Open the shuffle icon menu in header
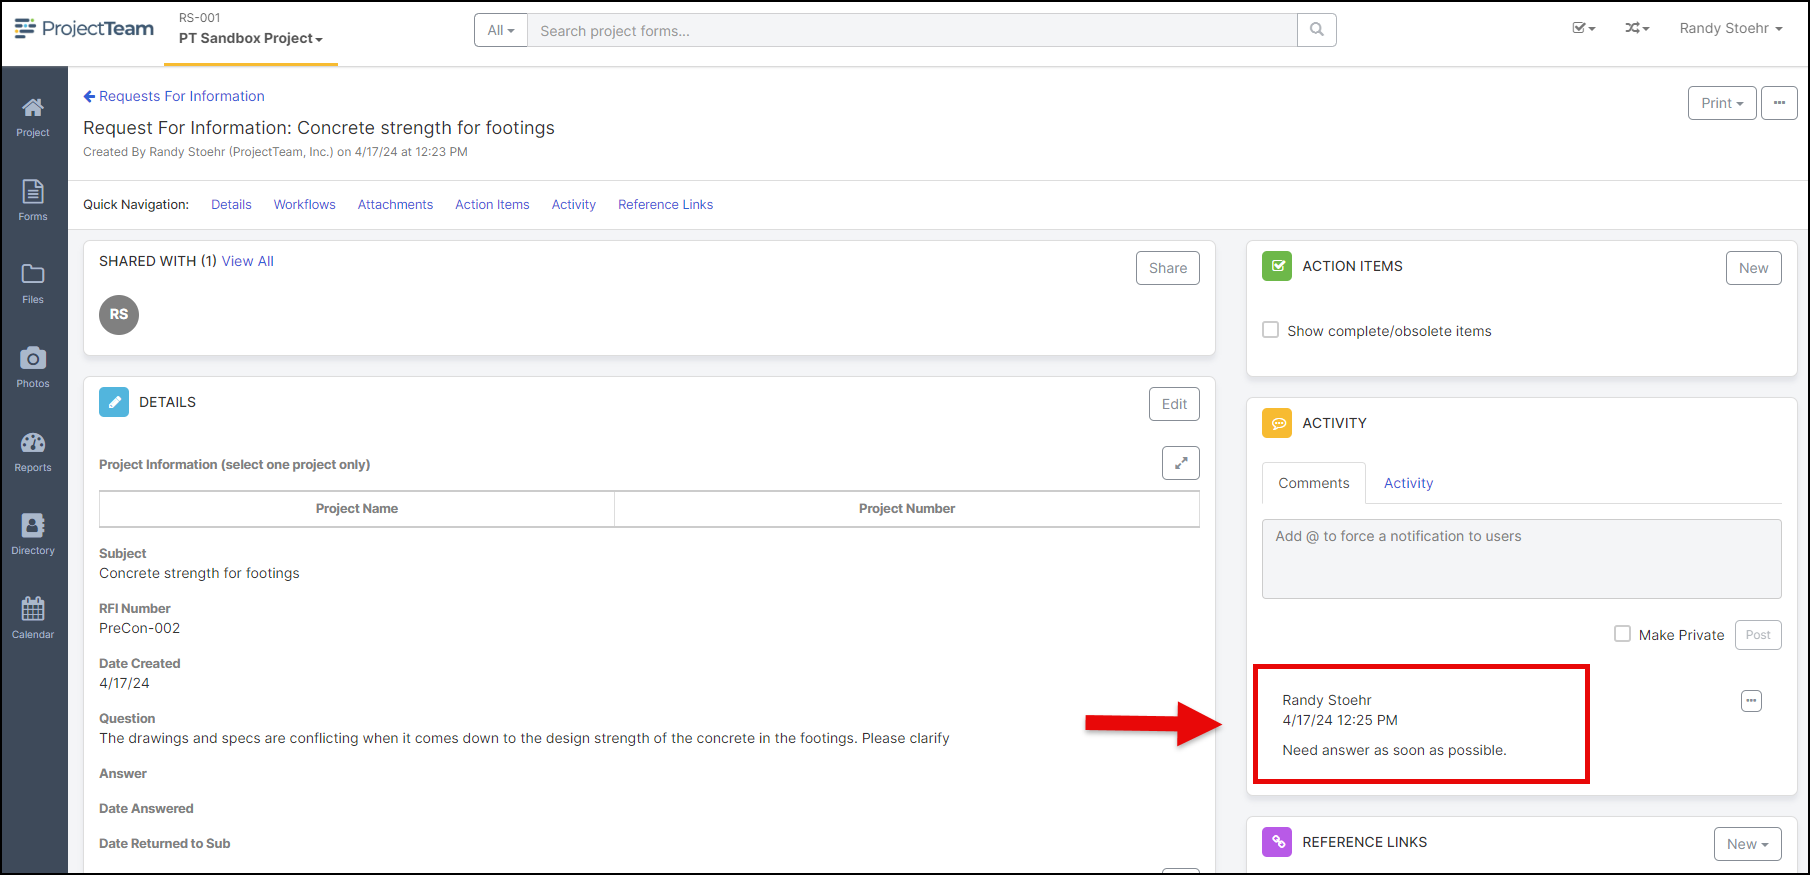 (1637, 28)
